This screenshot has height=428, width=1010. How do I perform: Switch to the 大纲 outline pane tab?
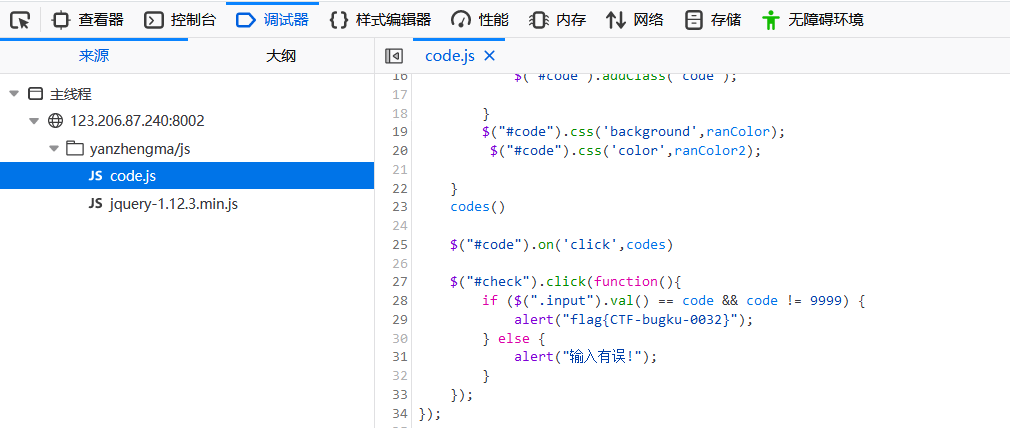(281, 56)
